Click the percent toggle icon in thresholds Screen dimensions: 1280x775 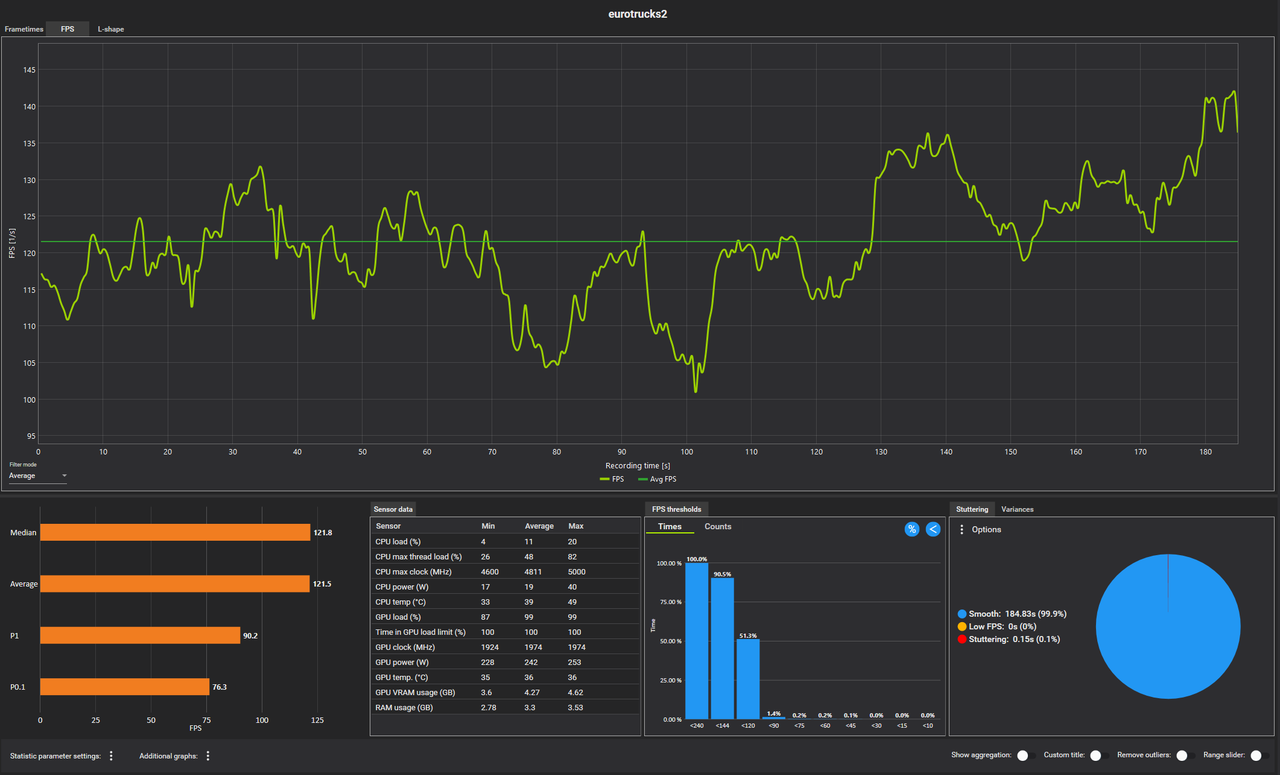pos(912,529)
